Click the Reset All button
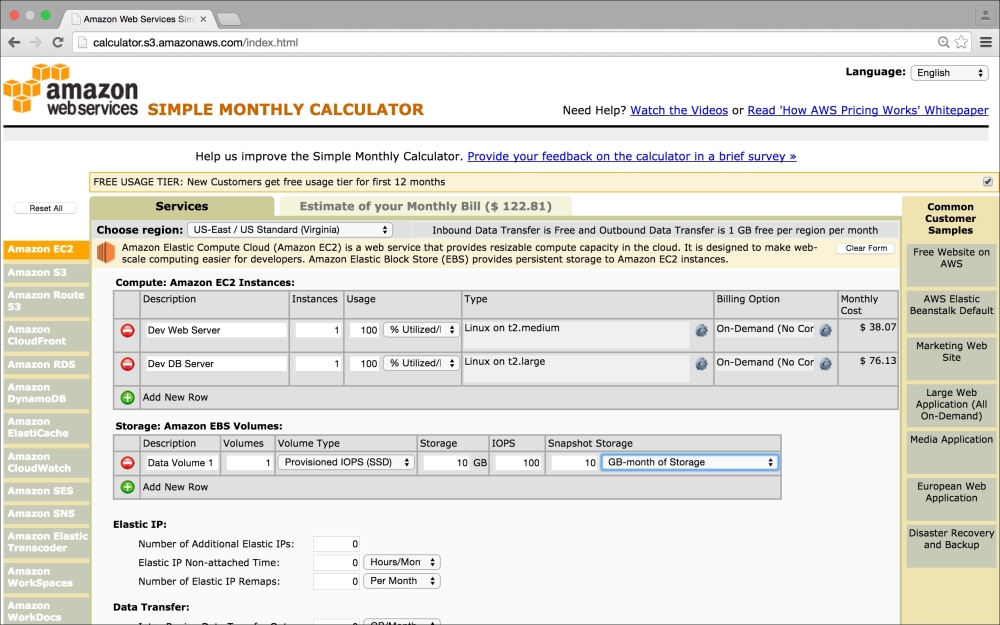 pyautogui.click(x=45, y=209)
